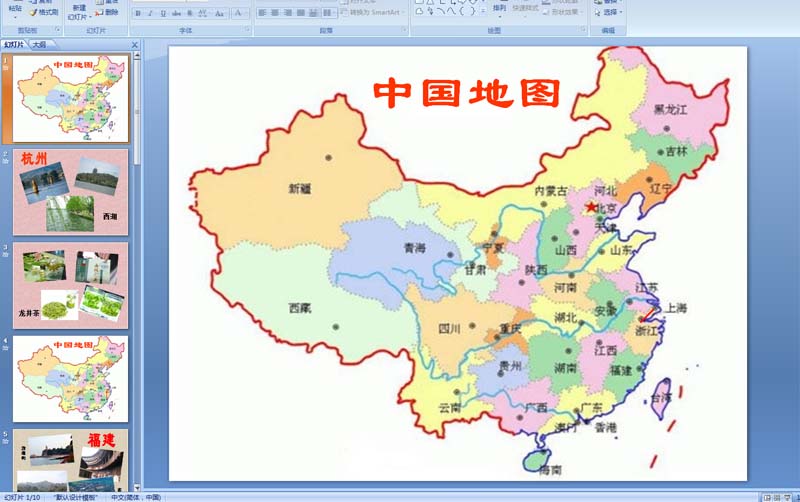The image size is (800, 502).
Task: Click the 台湾 label on the map
Action: [x=661, y=397]
